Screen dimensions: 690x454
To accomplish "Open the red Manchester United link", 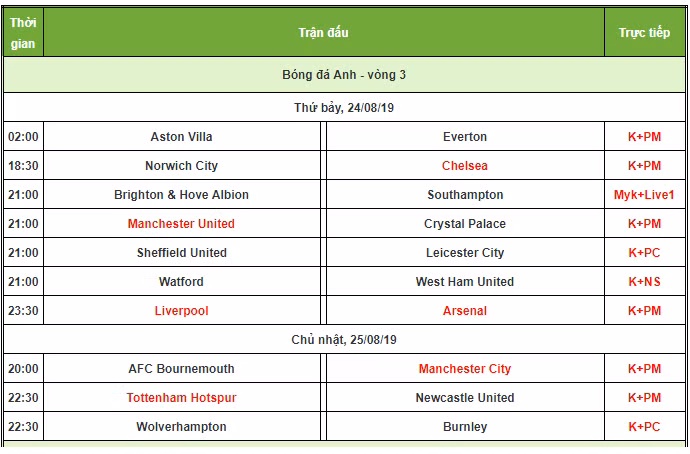I will (x=181, y=224).
